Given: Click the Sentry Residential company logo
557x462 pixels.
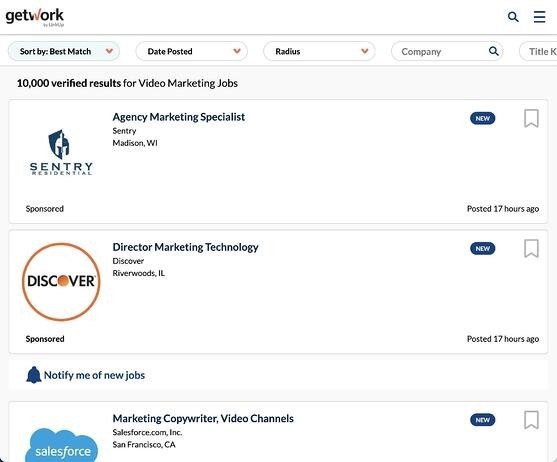Looking at the screenshot, I should [61, 152].
